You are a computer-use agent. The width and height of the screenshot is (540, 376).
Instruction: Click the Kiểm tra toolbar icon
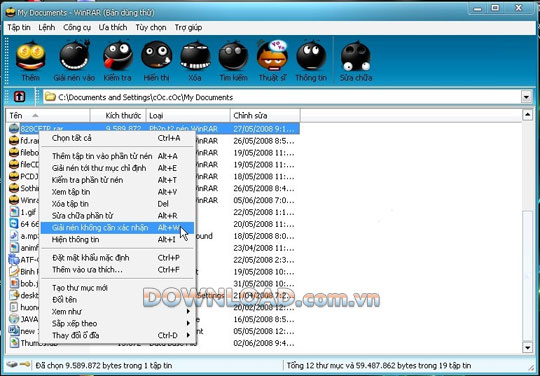(x=118, y=56)
